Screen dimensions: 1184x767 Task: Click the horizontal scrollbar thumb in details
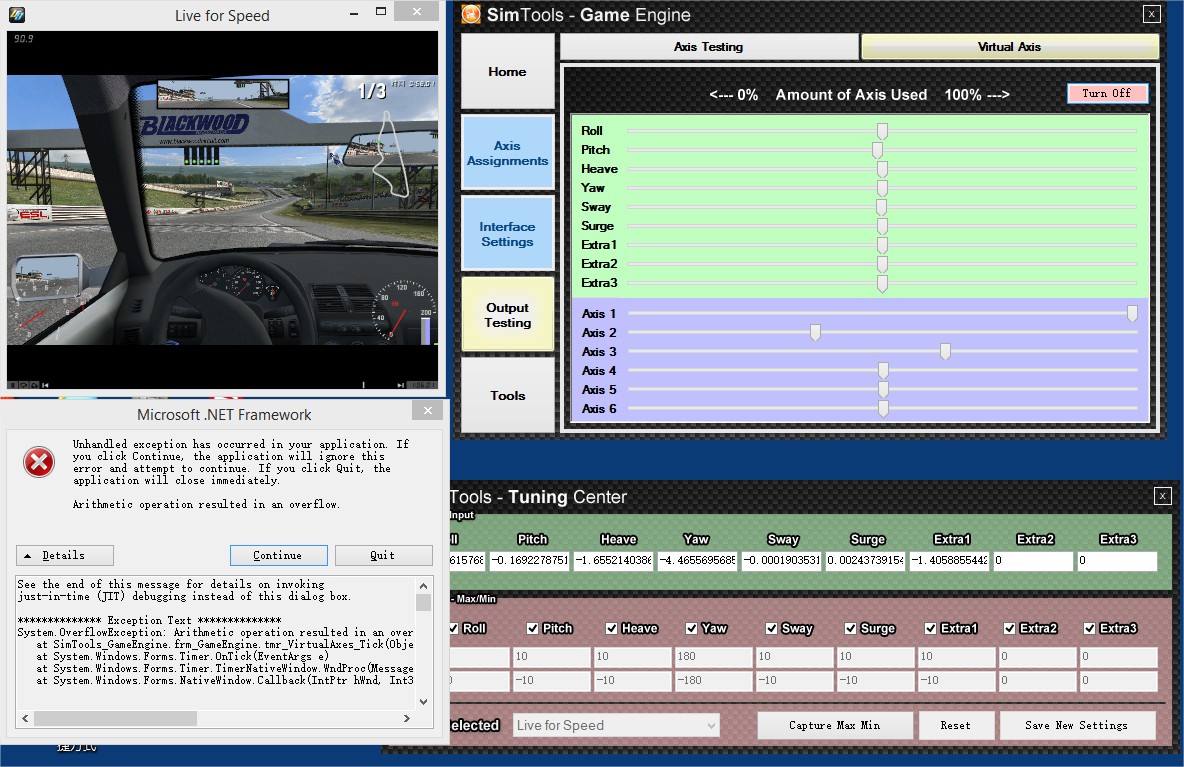(116, 718)
